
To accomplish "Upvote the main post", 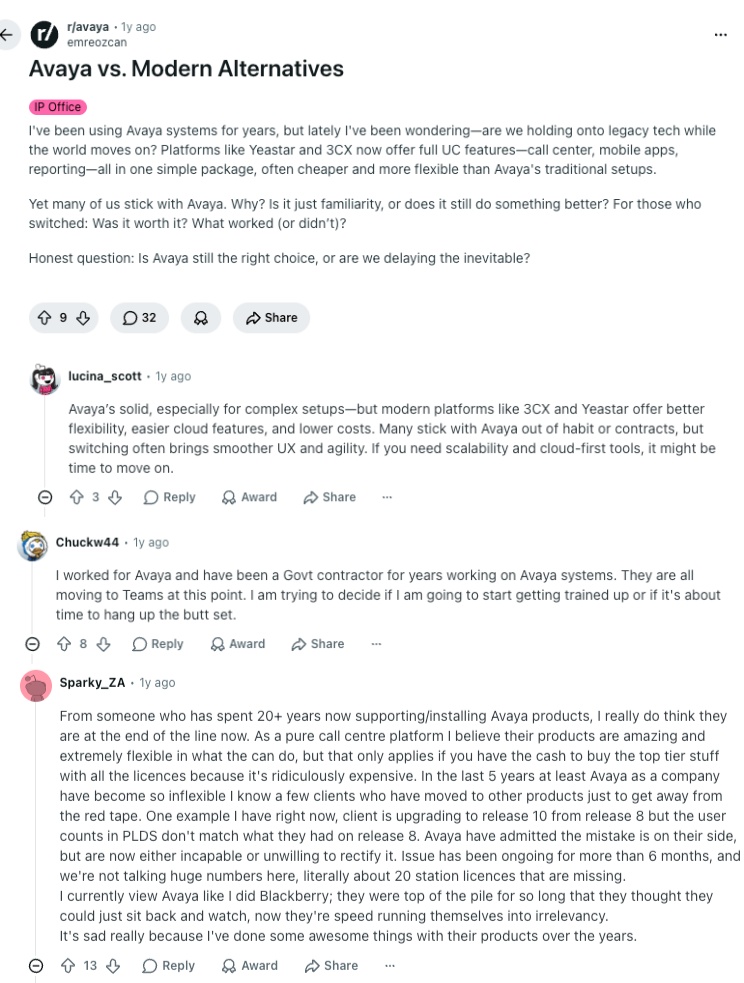I will coord(45,318).
